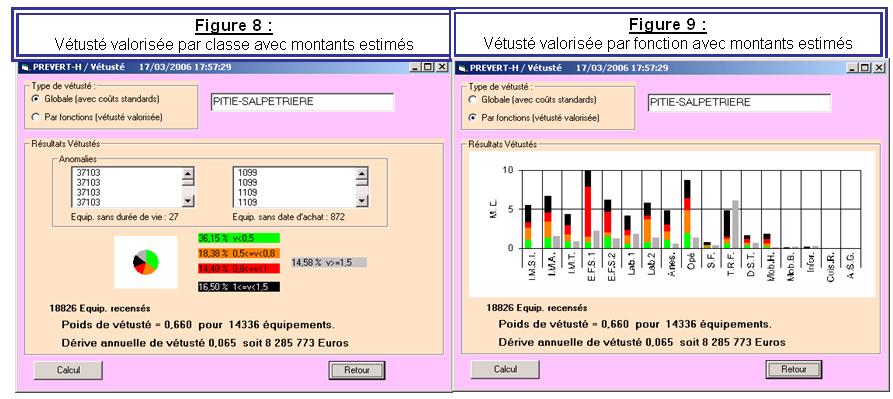Click the Calcul button in Figure 9 window
Image resolution: width=893 pixels, height=399 pixels.
click(x=505, y=369)
